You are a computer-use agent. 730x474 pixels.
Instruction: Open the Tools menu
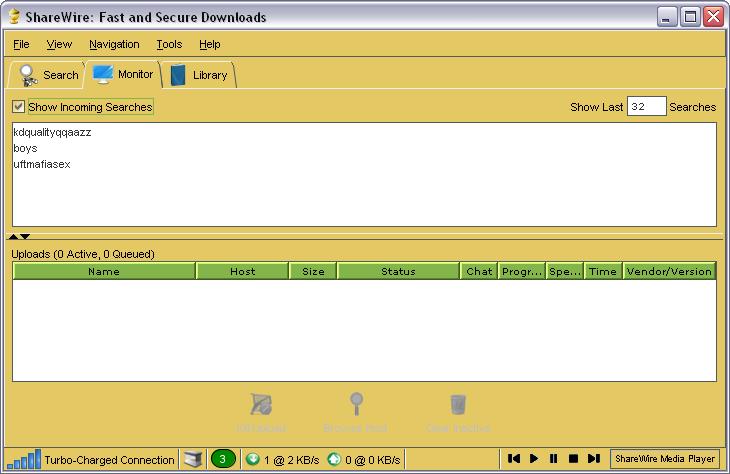[169, 44]
